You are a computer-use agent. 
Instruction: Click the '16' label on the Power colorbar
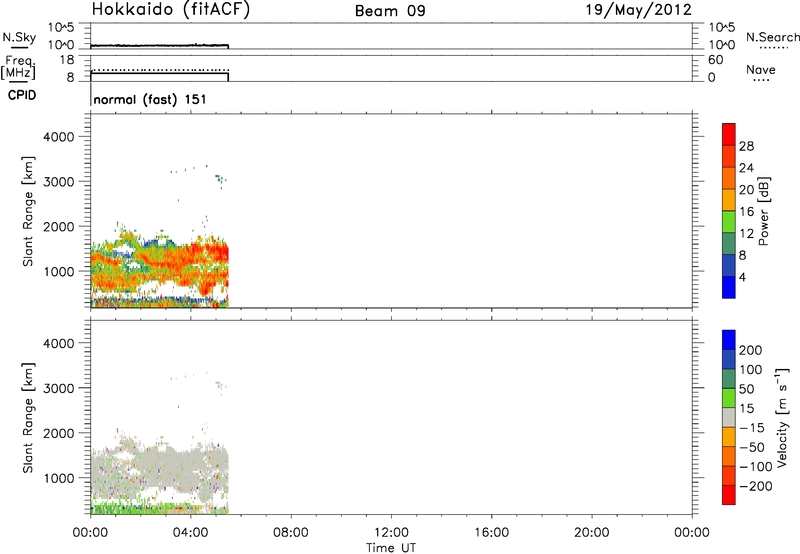click(x=746, y=212)
